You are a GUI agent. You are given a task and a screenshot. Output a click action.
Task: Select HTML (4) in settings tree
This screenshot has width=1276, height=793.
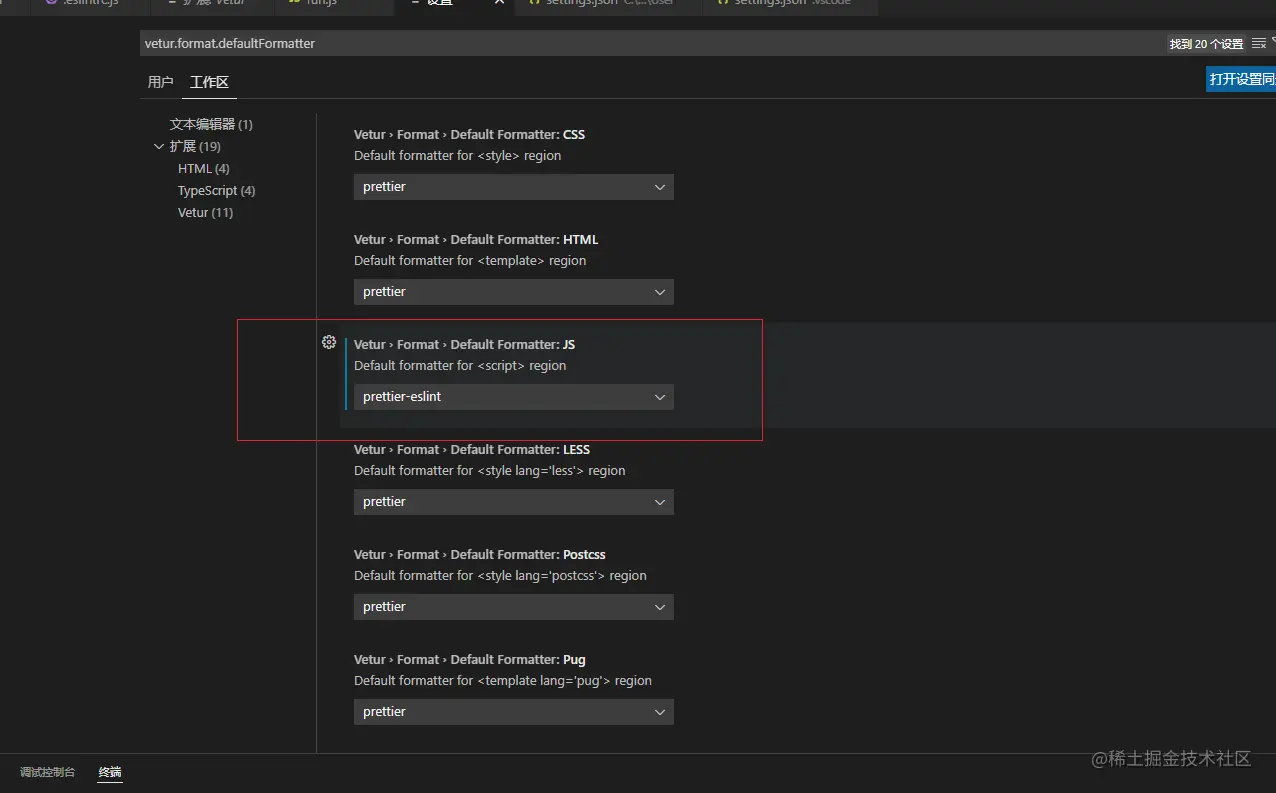tap(203, 168)
